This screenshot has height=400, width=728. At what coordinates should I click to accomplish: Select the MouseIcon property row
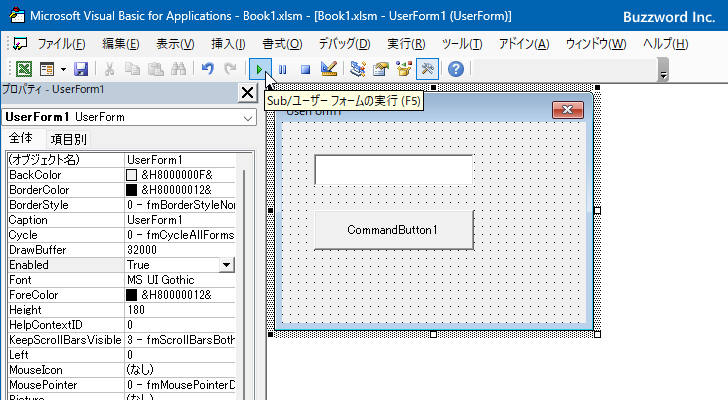[x=122, y=370]
